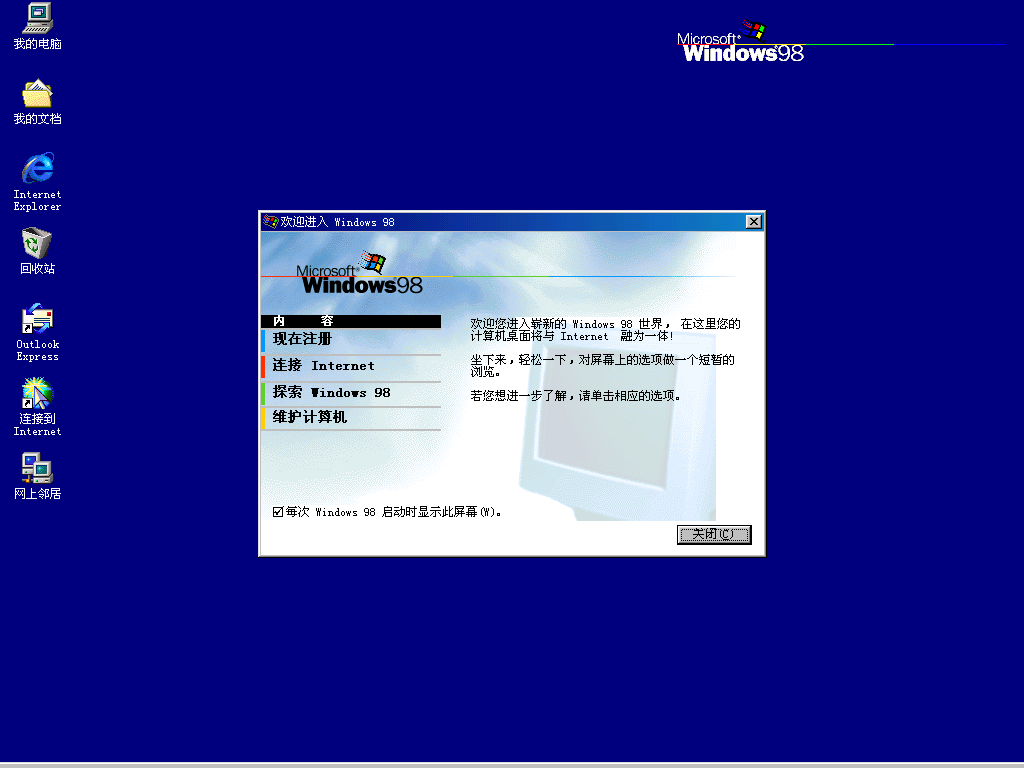Viewport: 1024px width, 768px height.
Task: Click the Windows 98 logo on the desktop wallpaper
Action: coord(743,45)
